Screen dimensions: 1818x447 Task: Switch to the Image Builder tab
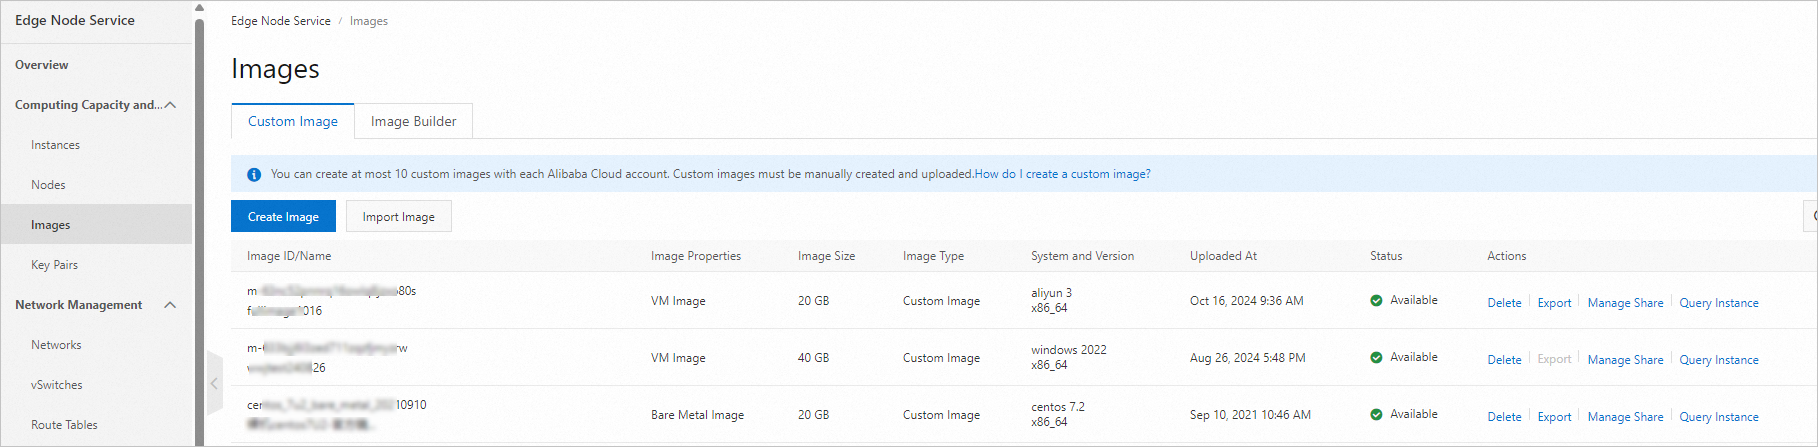pos(413,121)
